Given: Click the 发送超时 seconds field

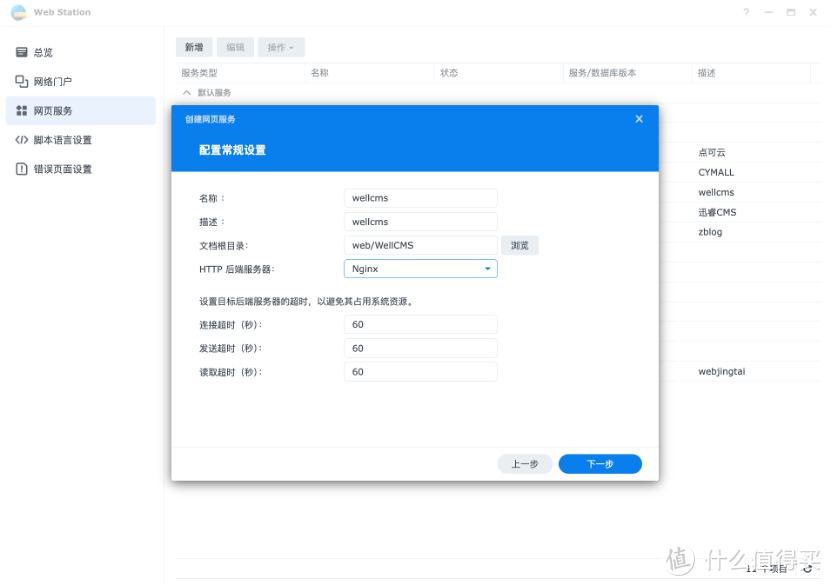Looking at the screenshot, I should click(x=421, y=348).
